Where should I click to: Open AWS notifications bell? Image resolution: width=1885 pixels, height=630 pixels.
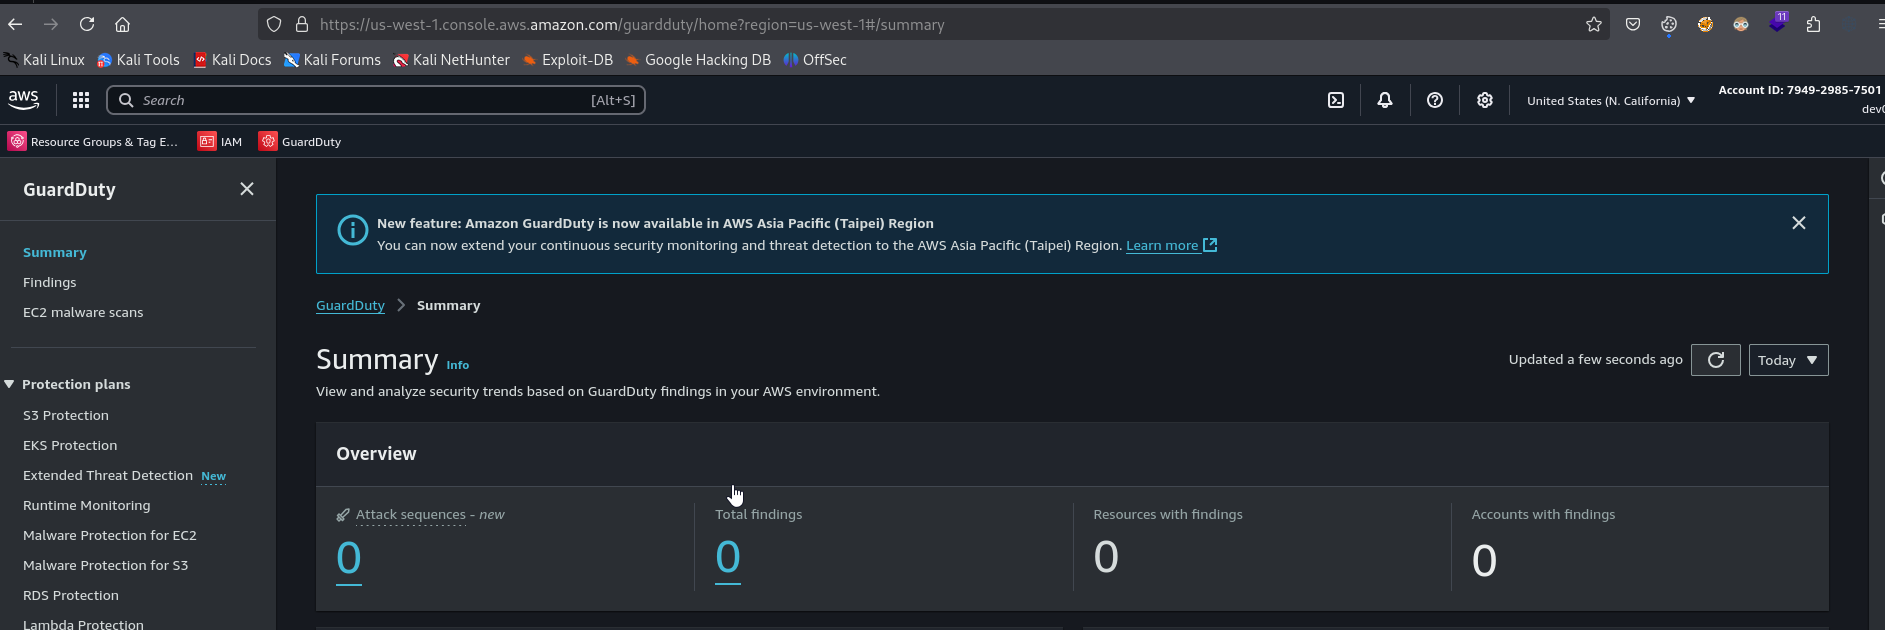pyautogui.click(x=1385, y=100)
